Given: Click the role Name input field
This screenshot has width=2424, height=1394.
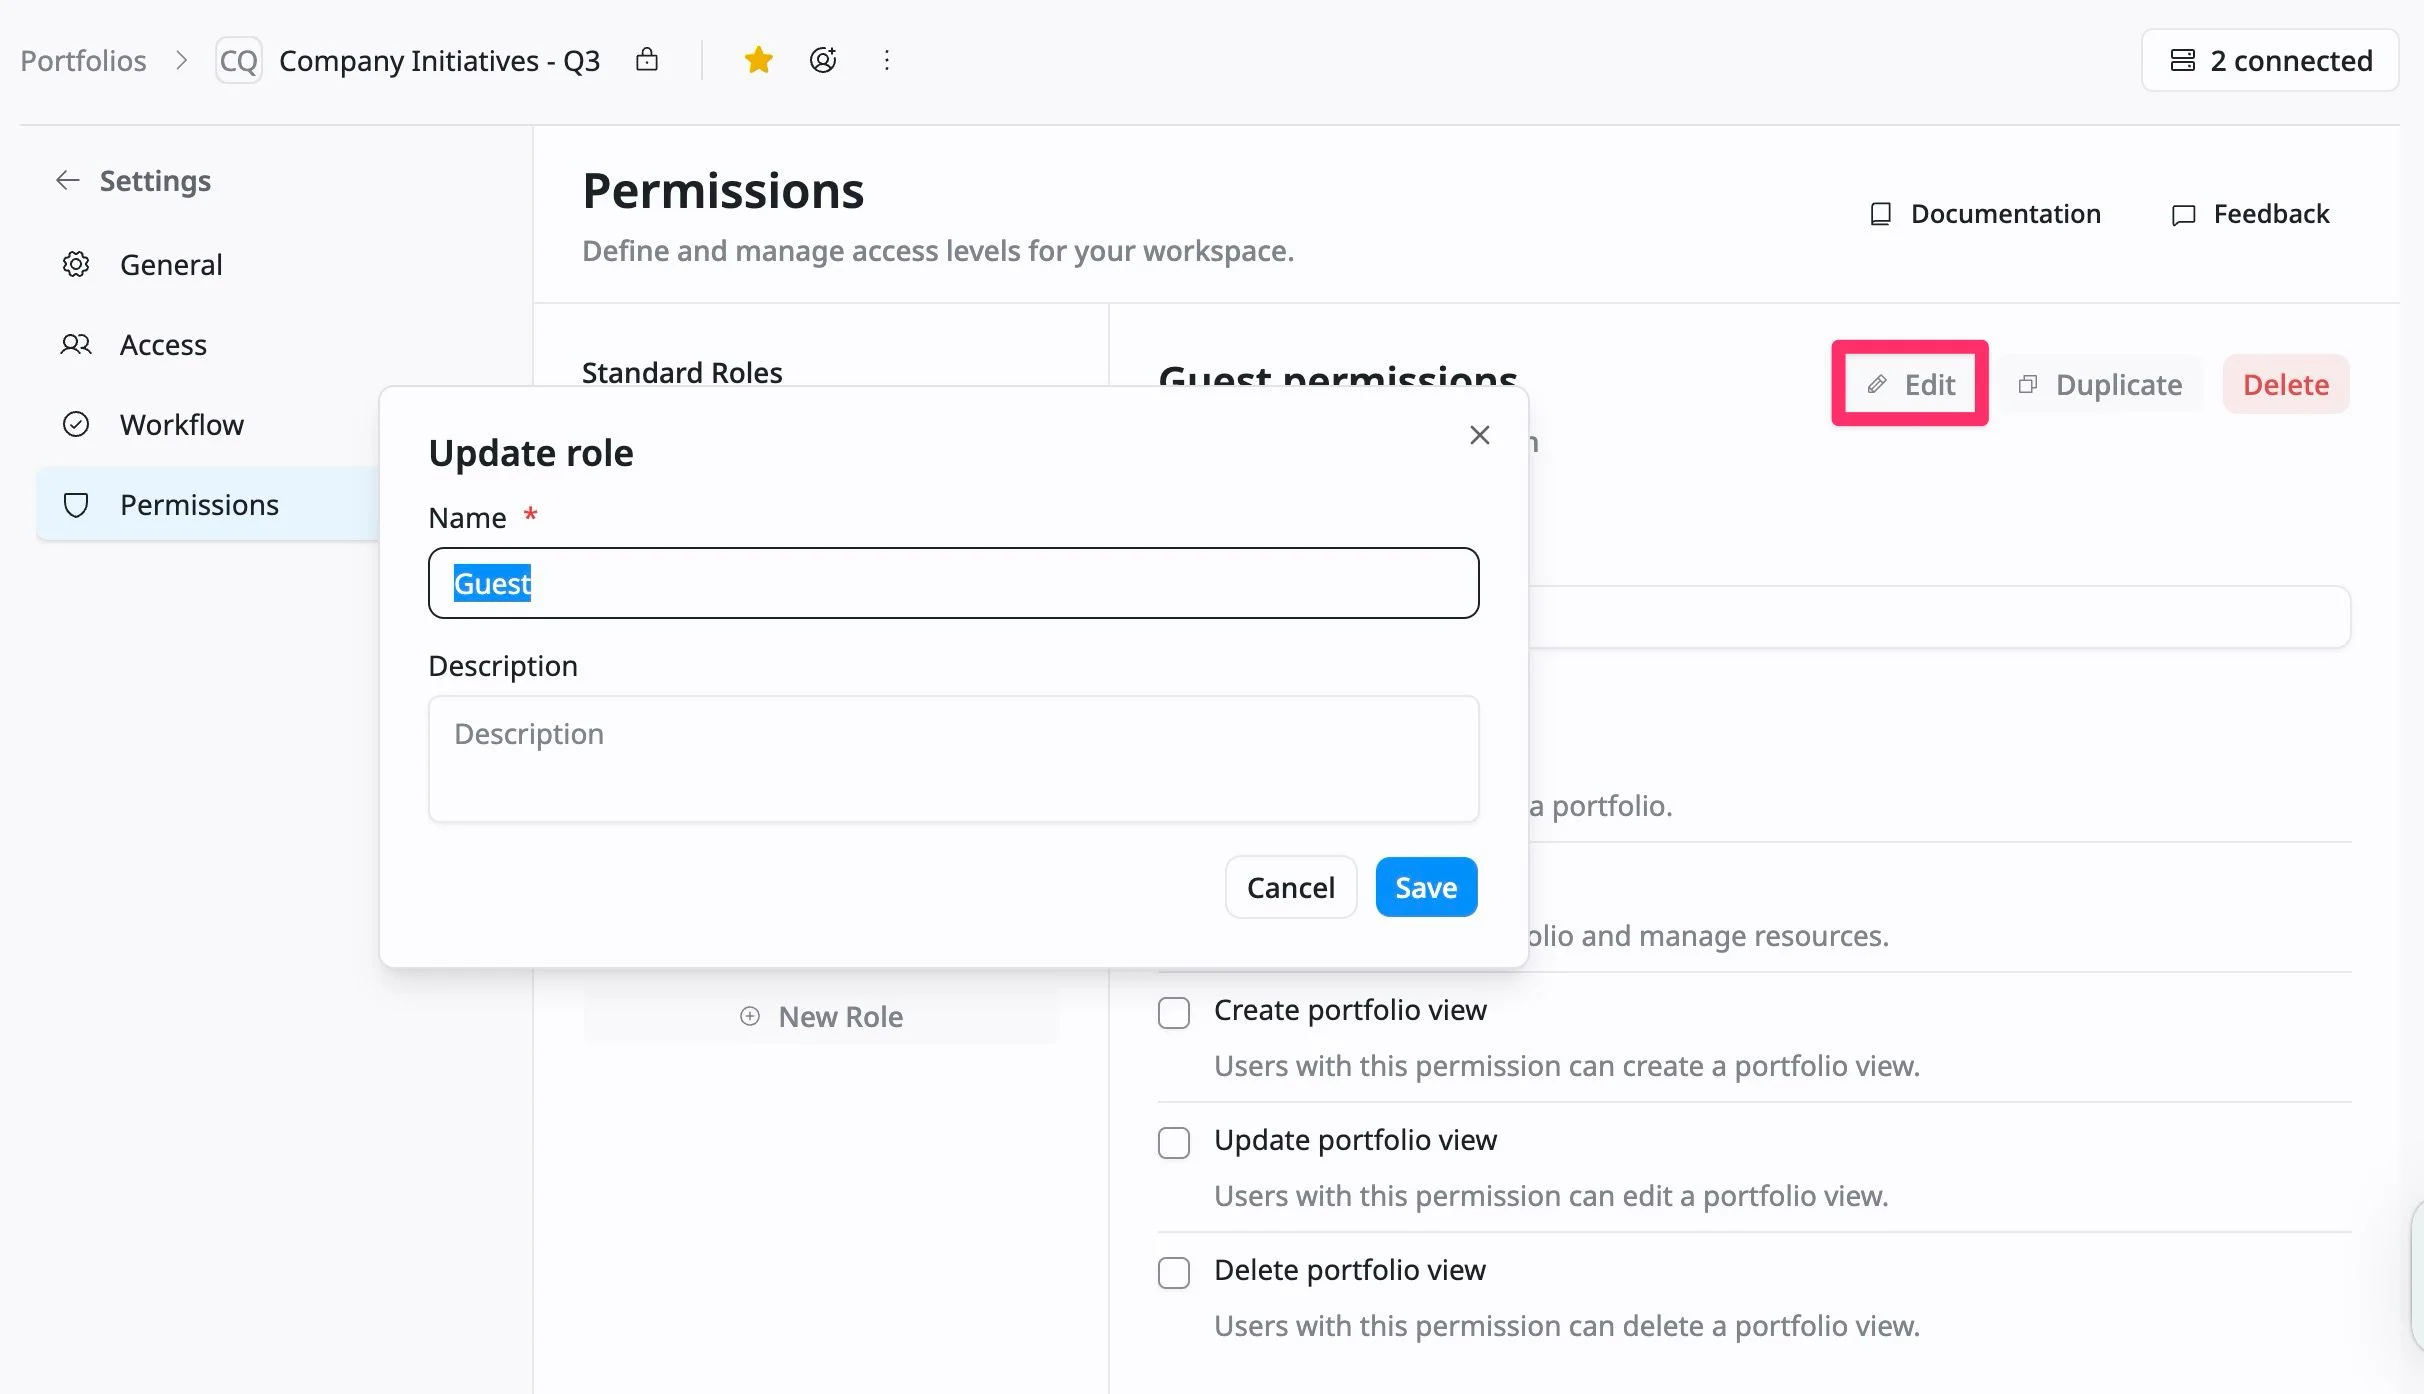Looking at the screenshot, I should coord(954,583).
